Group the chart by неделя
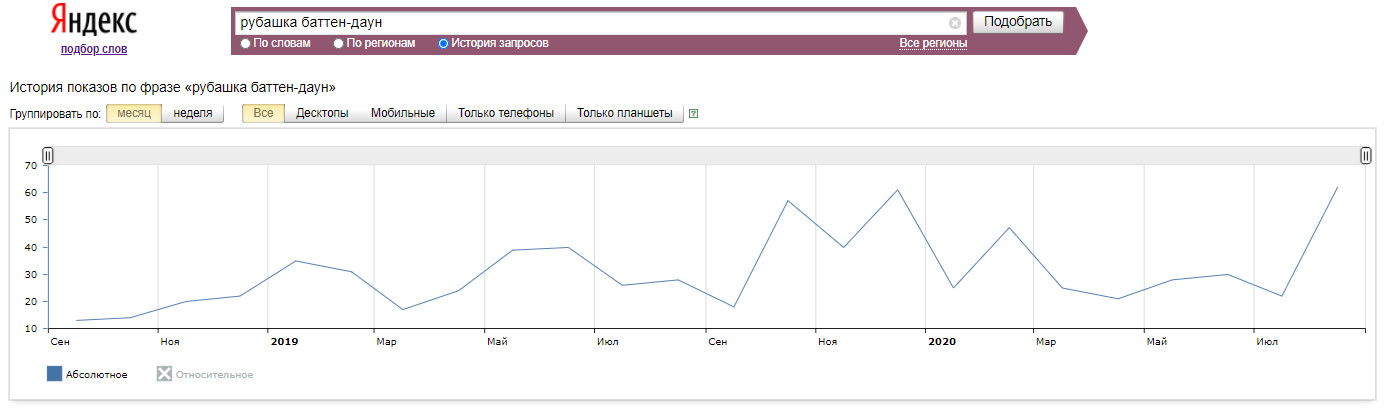1390x420 pixels. [193, 113]
